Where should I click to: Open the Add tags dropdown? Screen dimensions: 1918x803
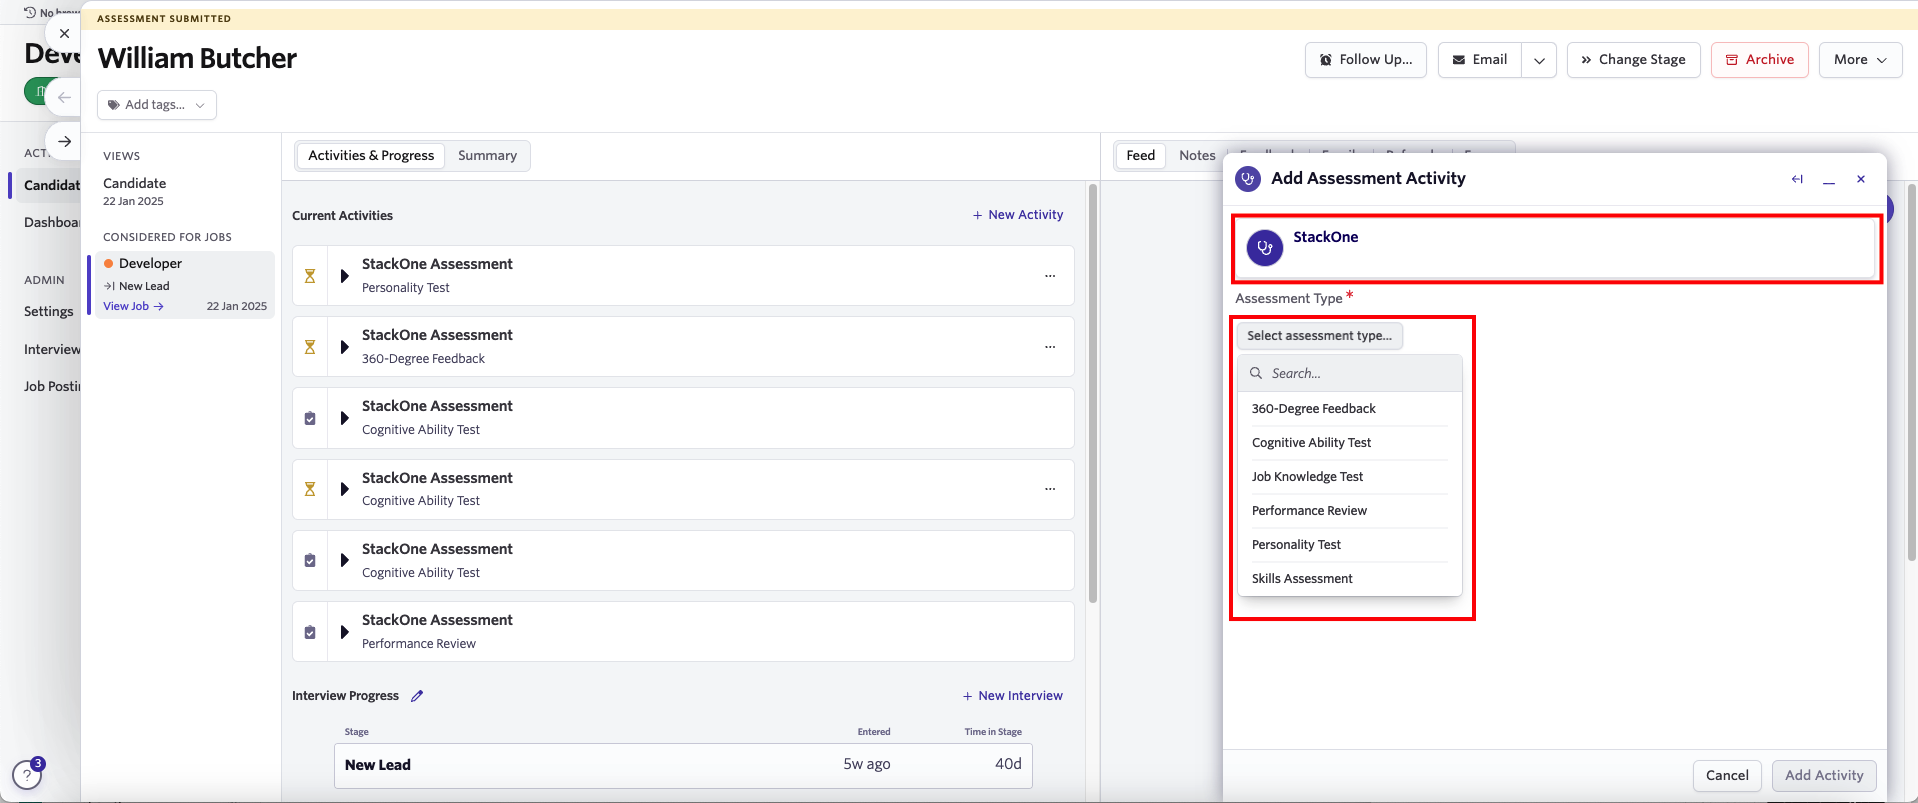coord(157,105)
